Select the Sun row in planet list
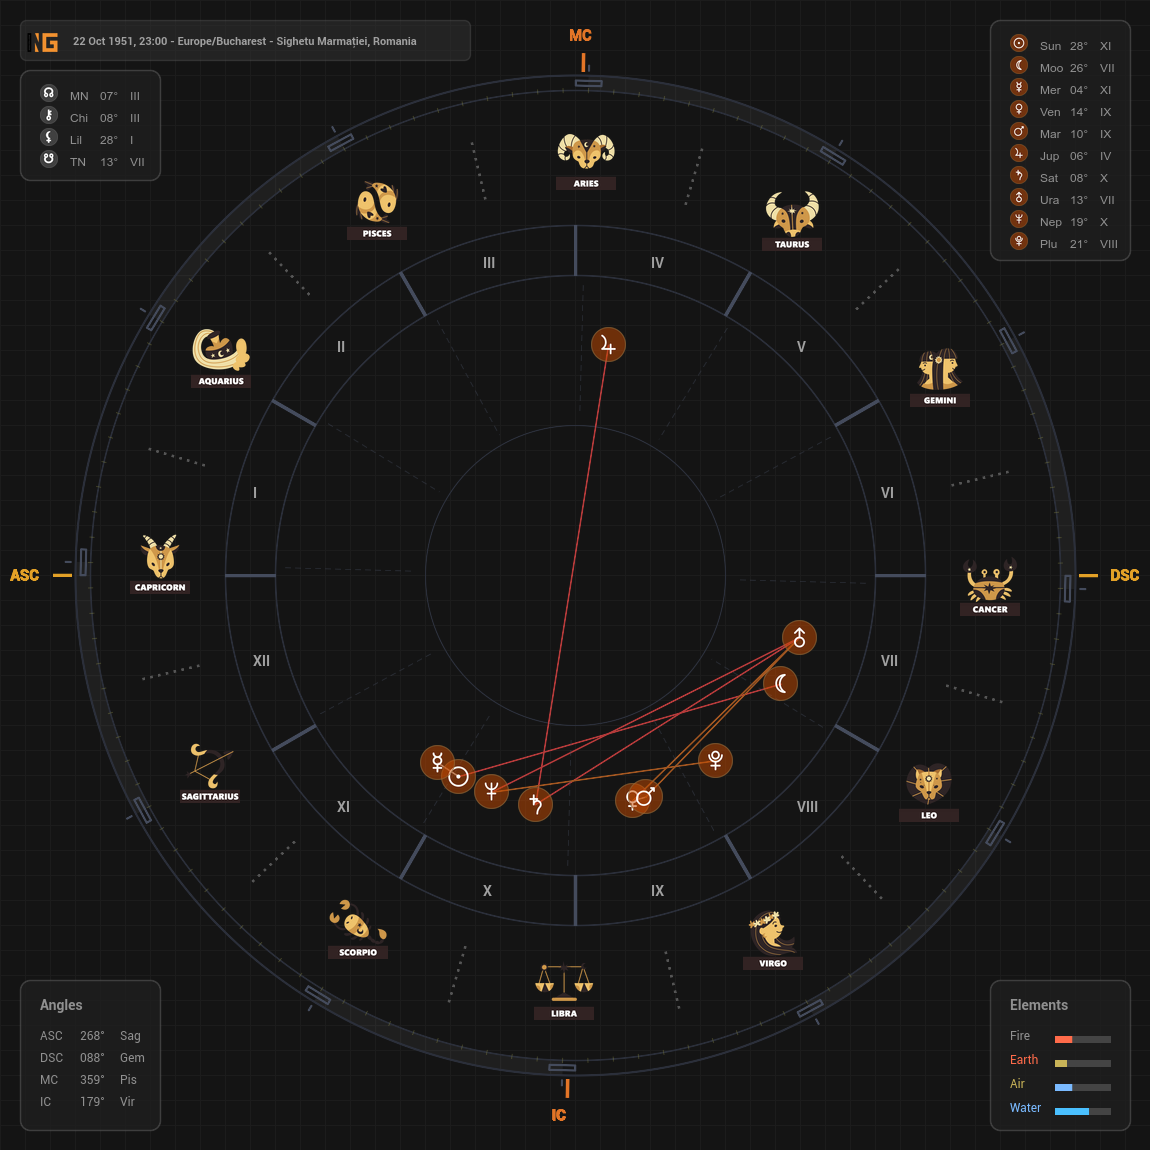Image resolution: width=1150 pixels, height=1150 pixels. pyautogui.click(x=1060, y=46)
